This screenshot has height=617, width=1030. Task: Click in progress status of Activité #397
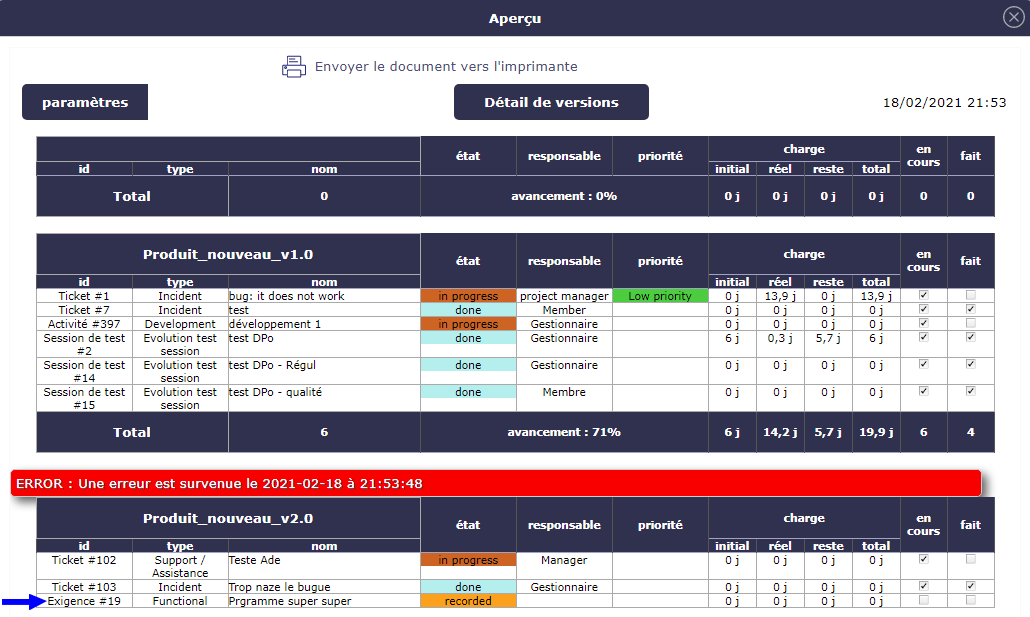468,324
